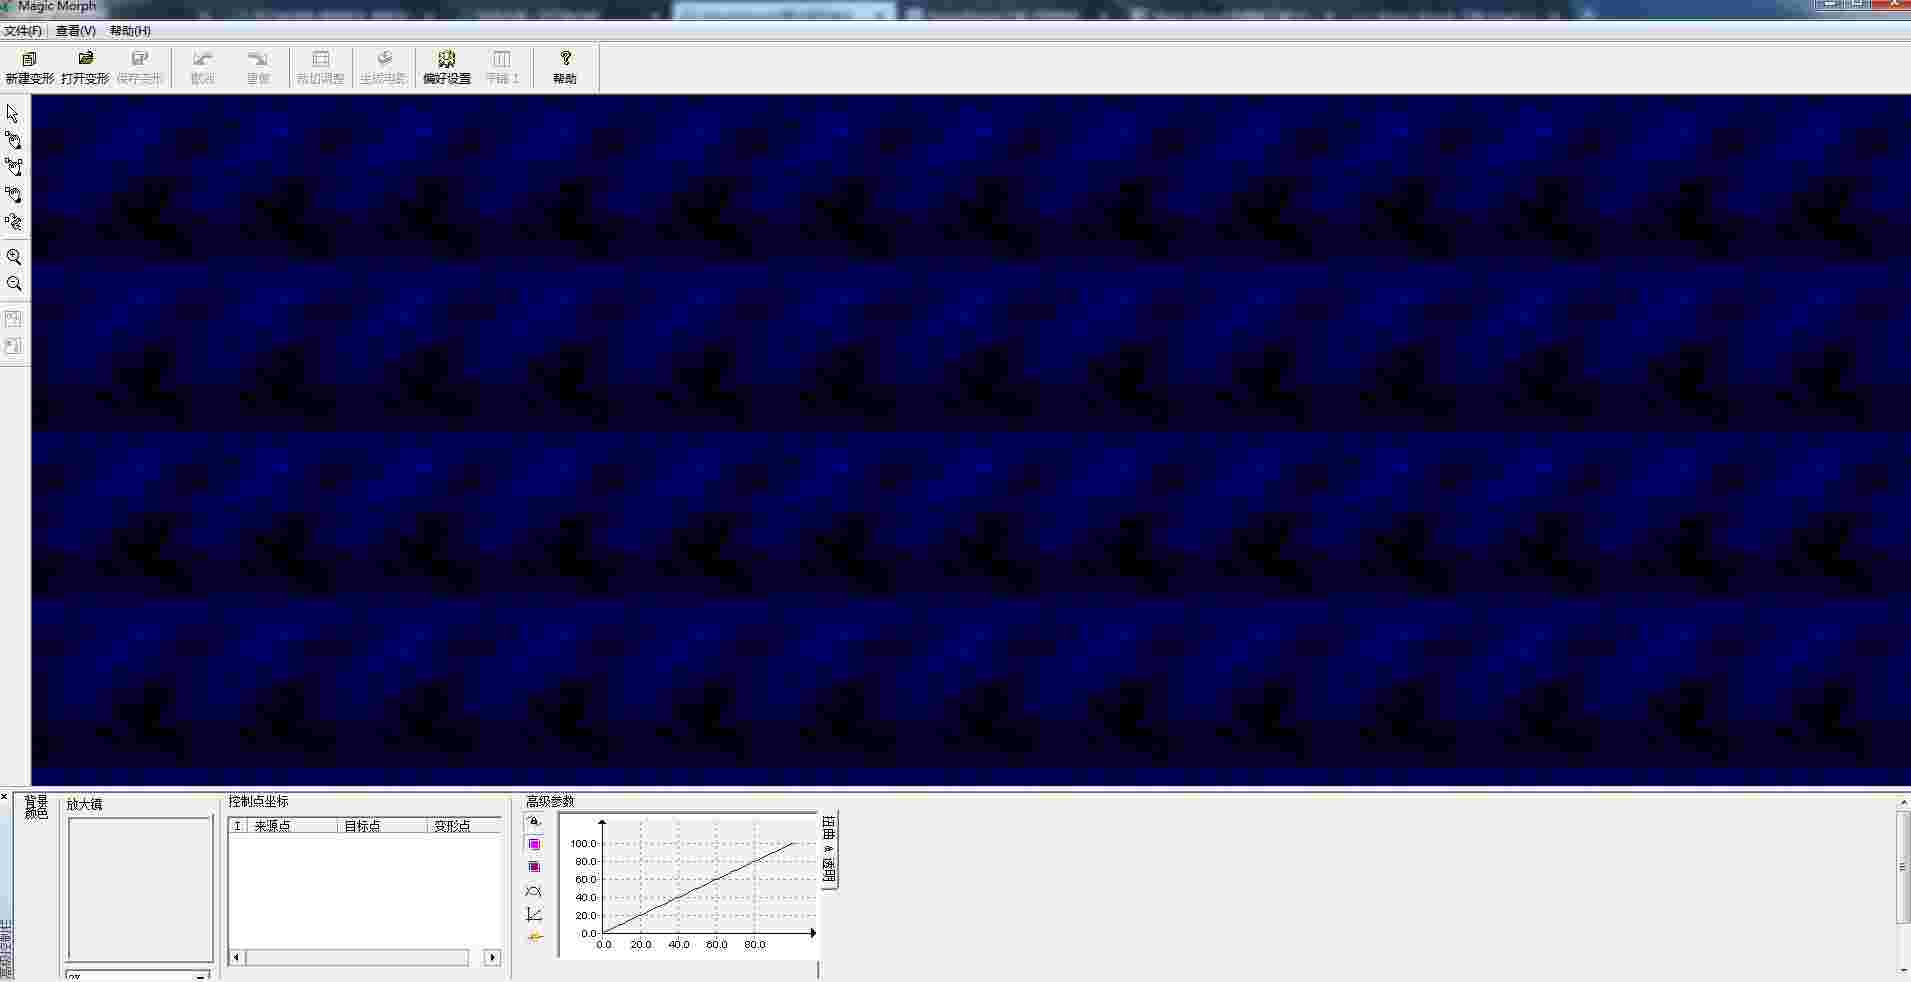Click the right arrow of the control points list

pos(492,957)
